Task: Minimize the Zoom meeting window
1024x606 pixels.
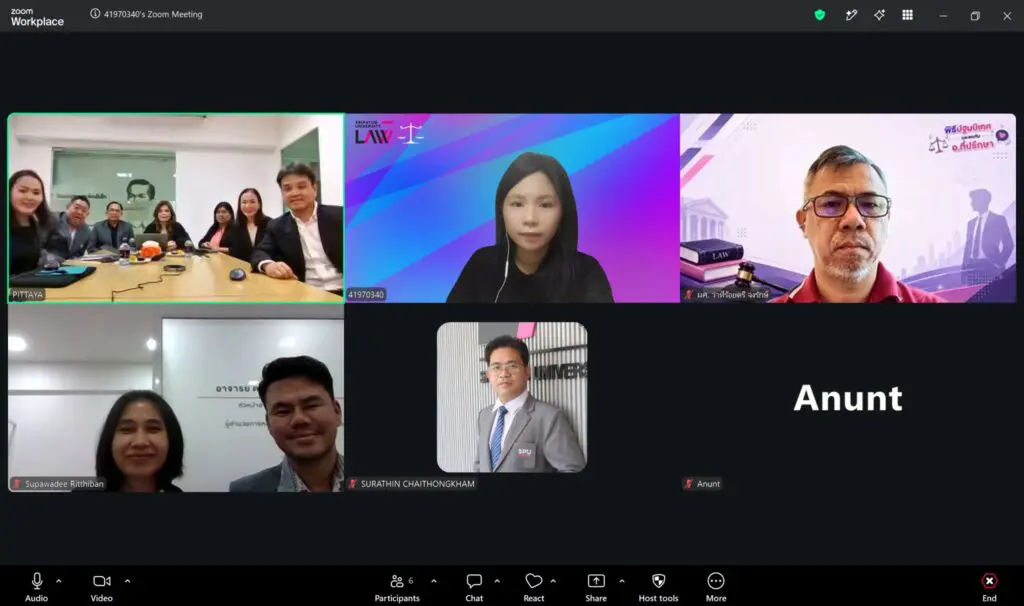Action: 943,16
